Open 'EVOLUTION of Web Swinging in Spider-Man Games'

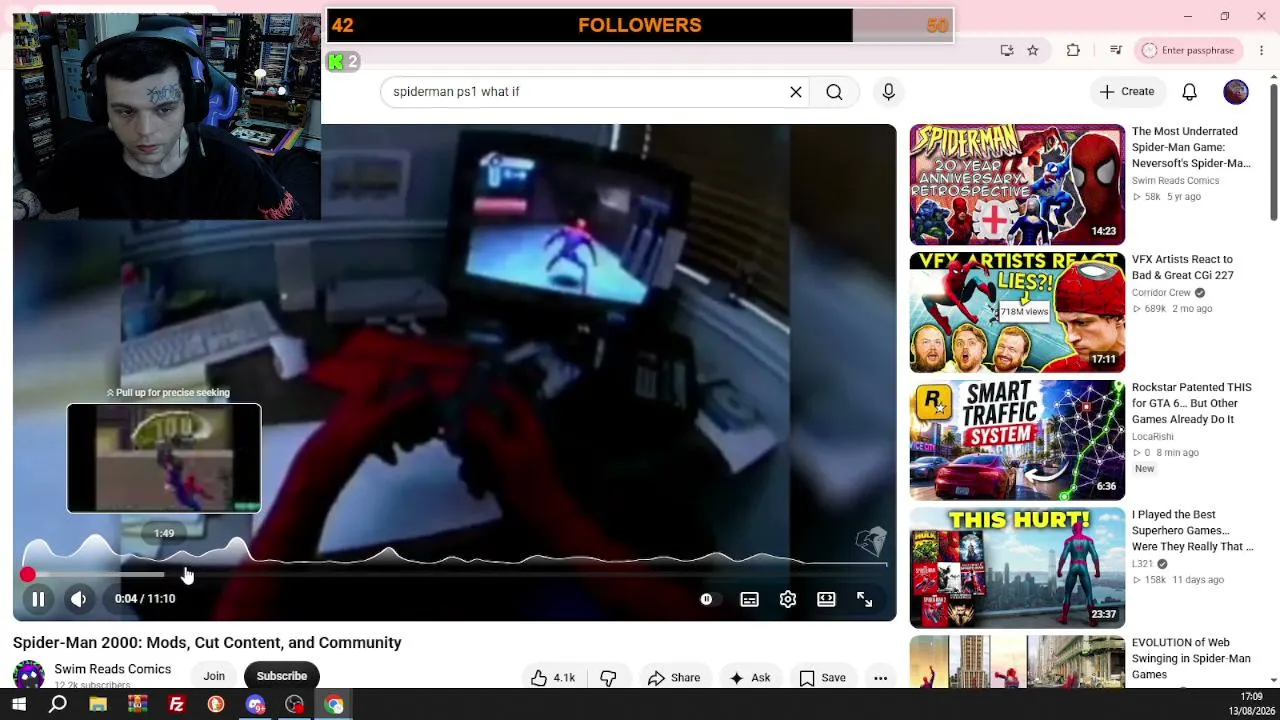tap(1191, 659)
